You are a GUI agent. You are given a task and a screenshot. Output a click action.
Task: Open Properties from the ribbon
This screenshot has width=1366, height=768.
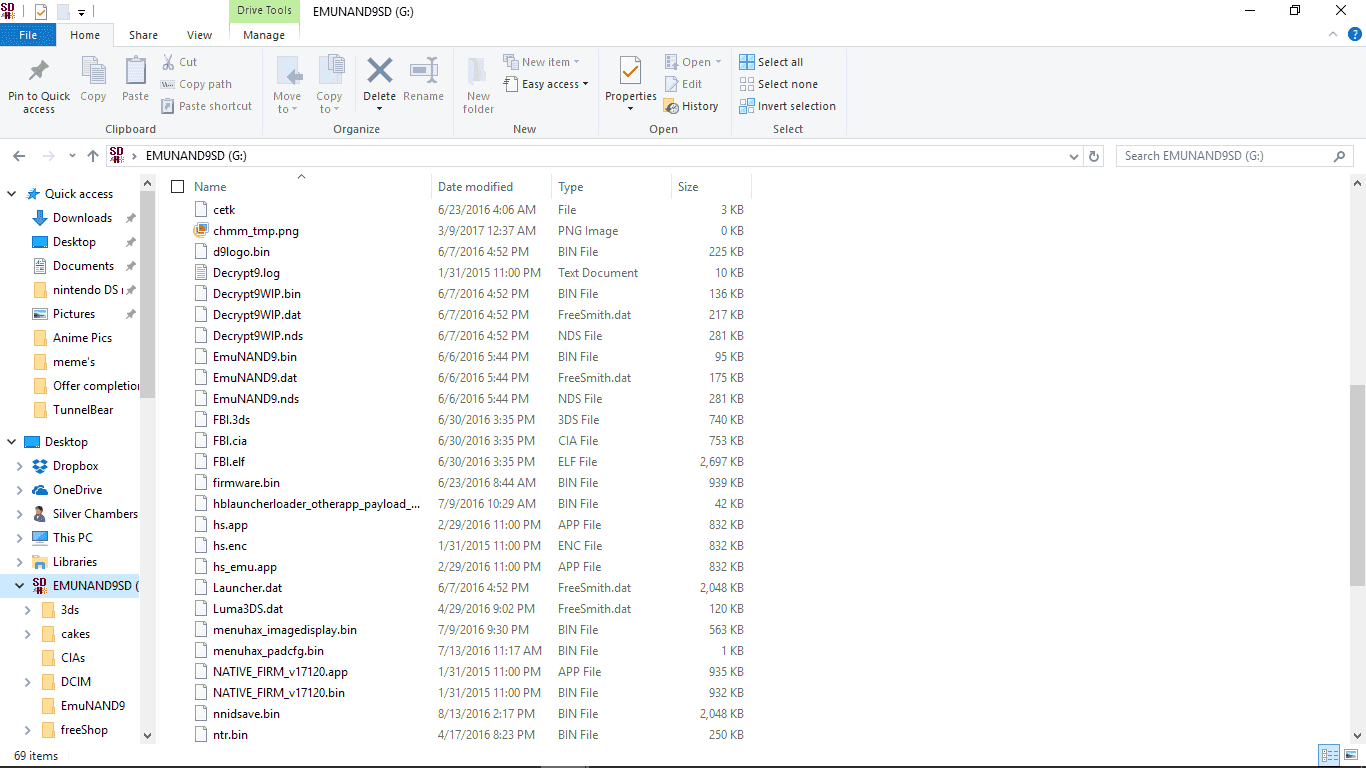click(x=631, y=85)
